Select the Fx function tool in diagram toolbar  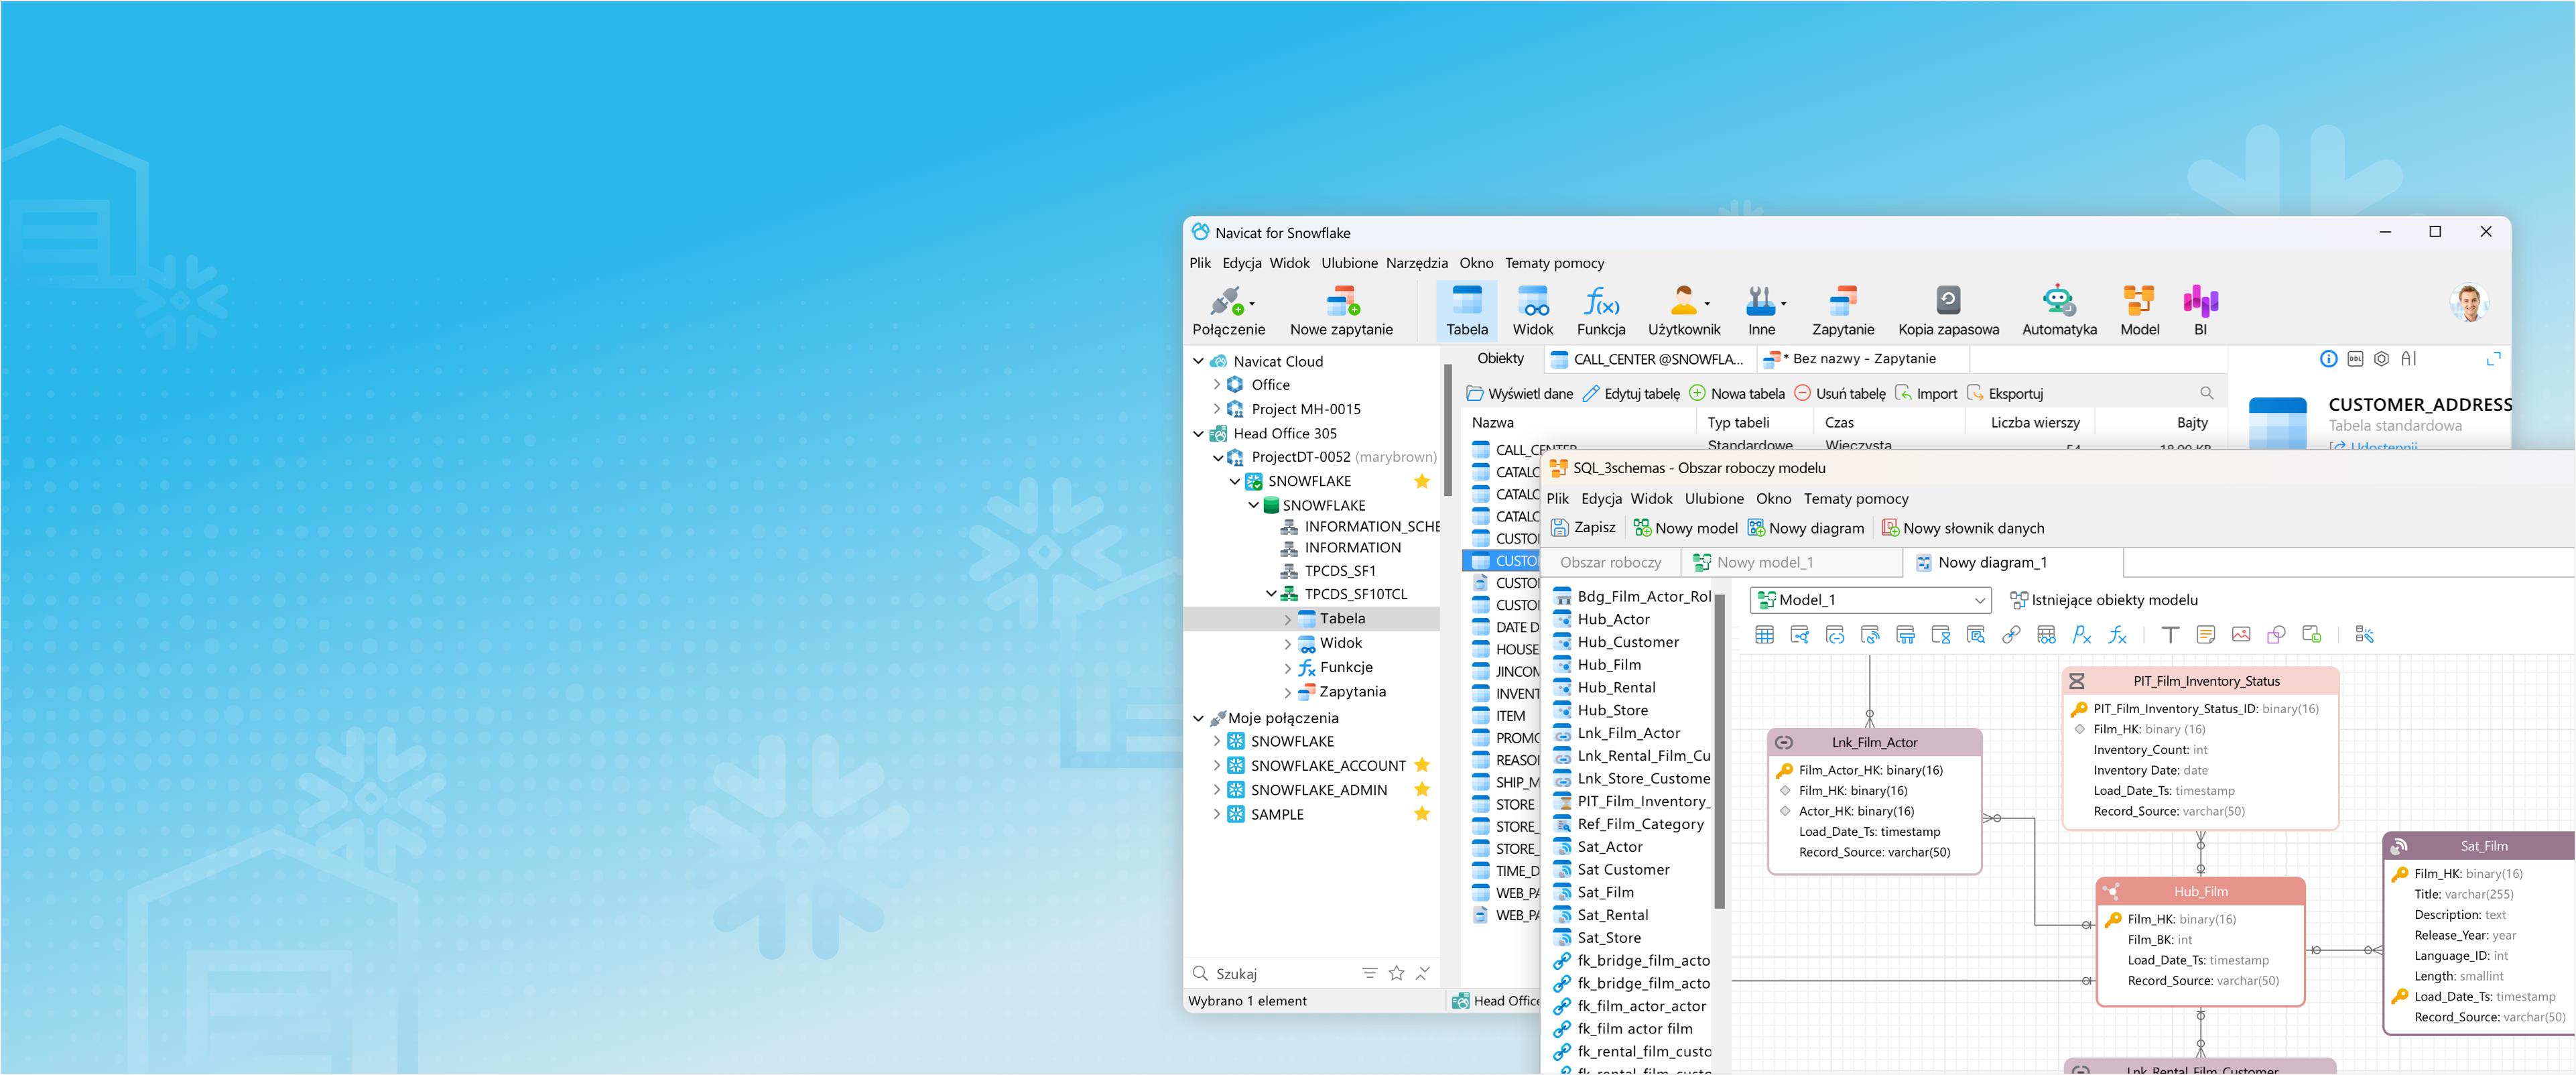(x=2116, y=635)
